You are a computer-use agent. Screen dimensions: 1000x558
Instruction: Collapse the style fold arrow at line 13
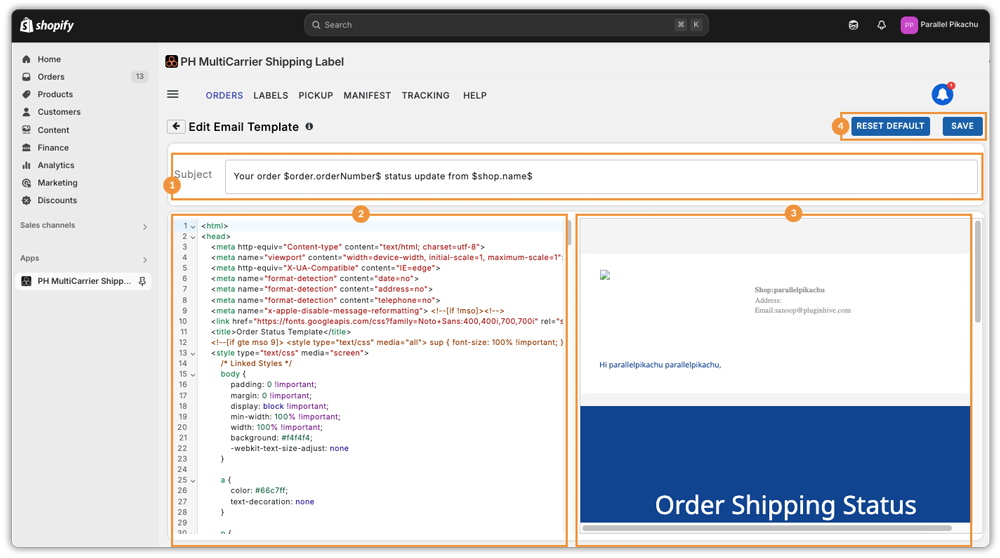tap(193, 353)
